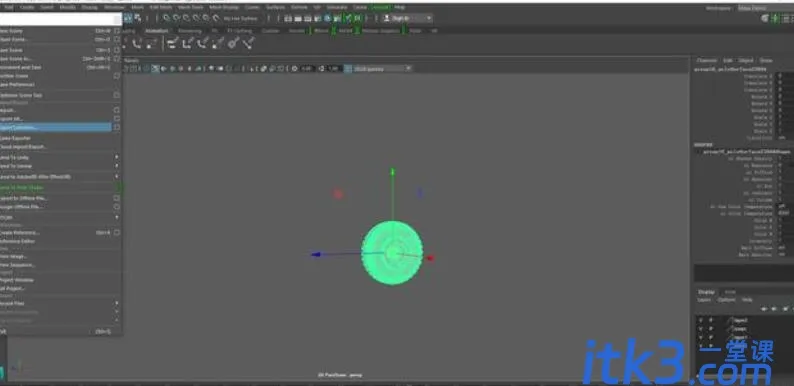Switch to the Animation shelf tab

click(156, 31)
